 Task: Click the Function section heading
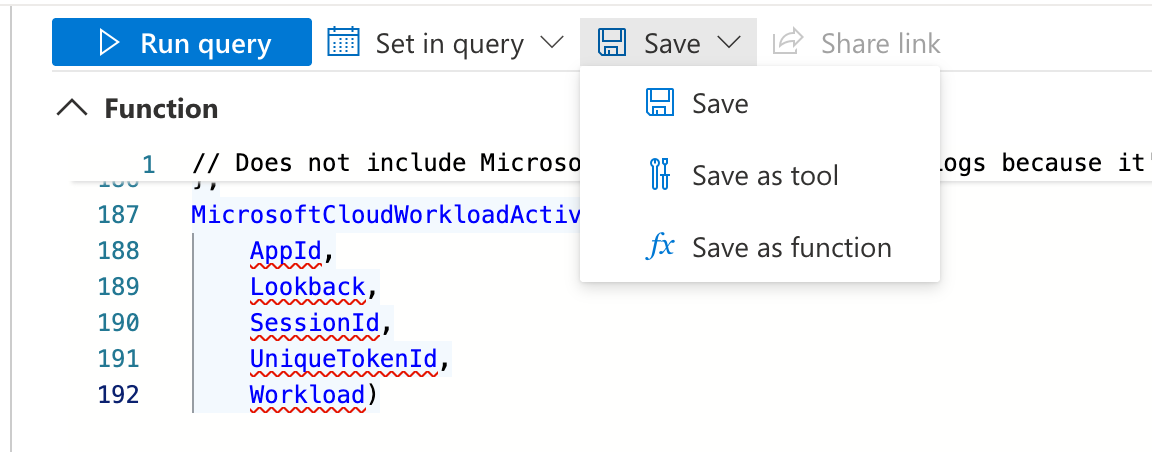[161, 108]
